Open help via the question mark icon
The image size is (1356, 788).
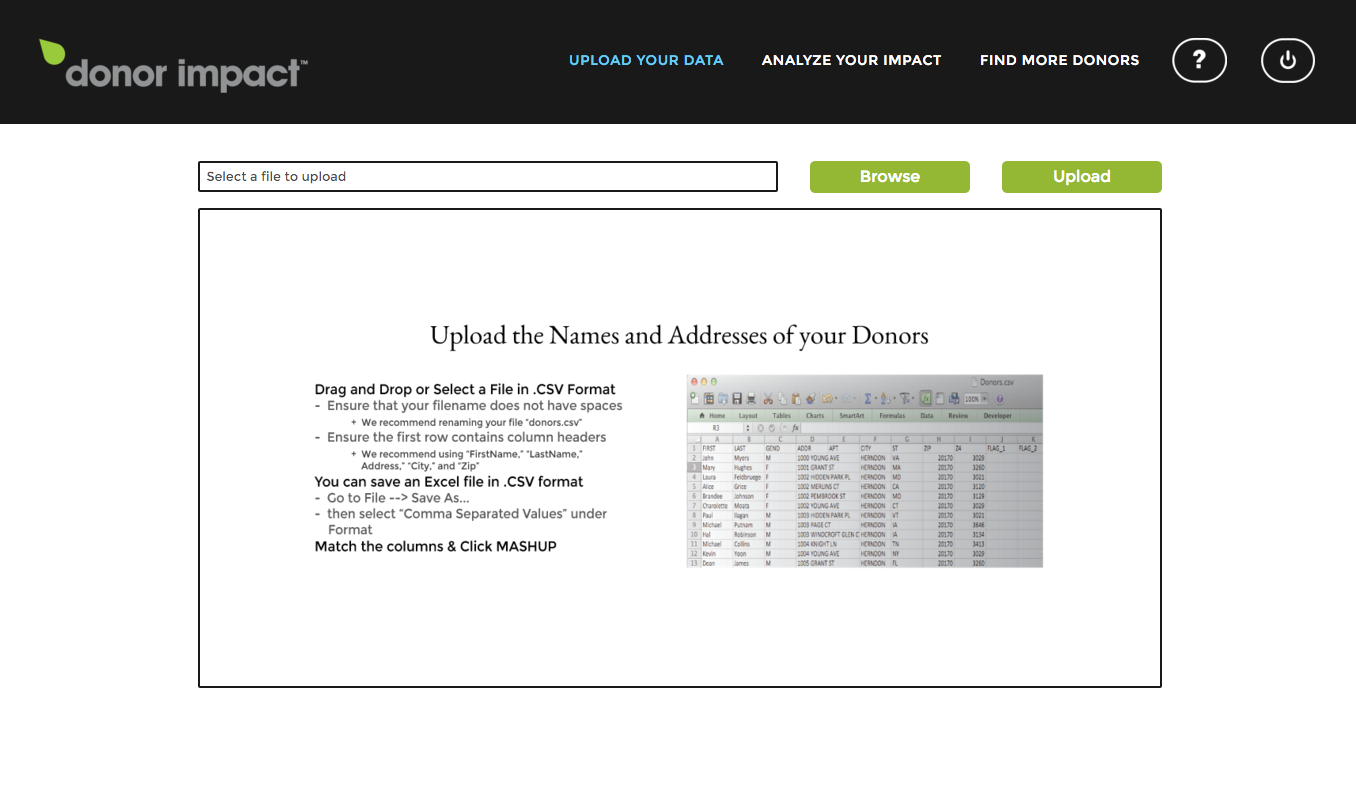tap(1198, 61)
